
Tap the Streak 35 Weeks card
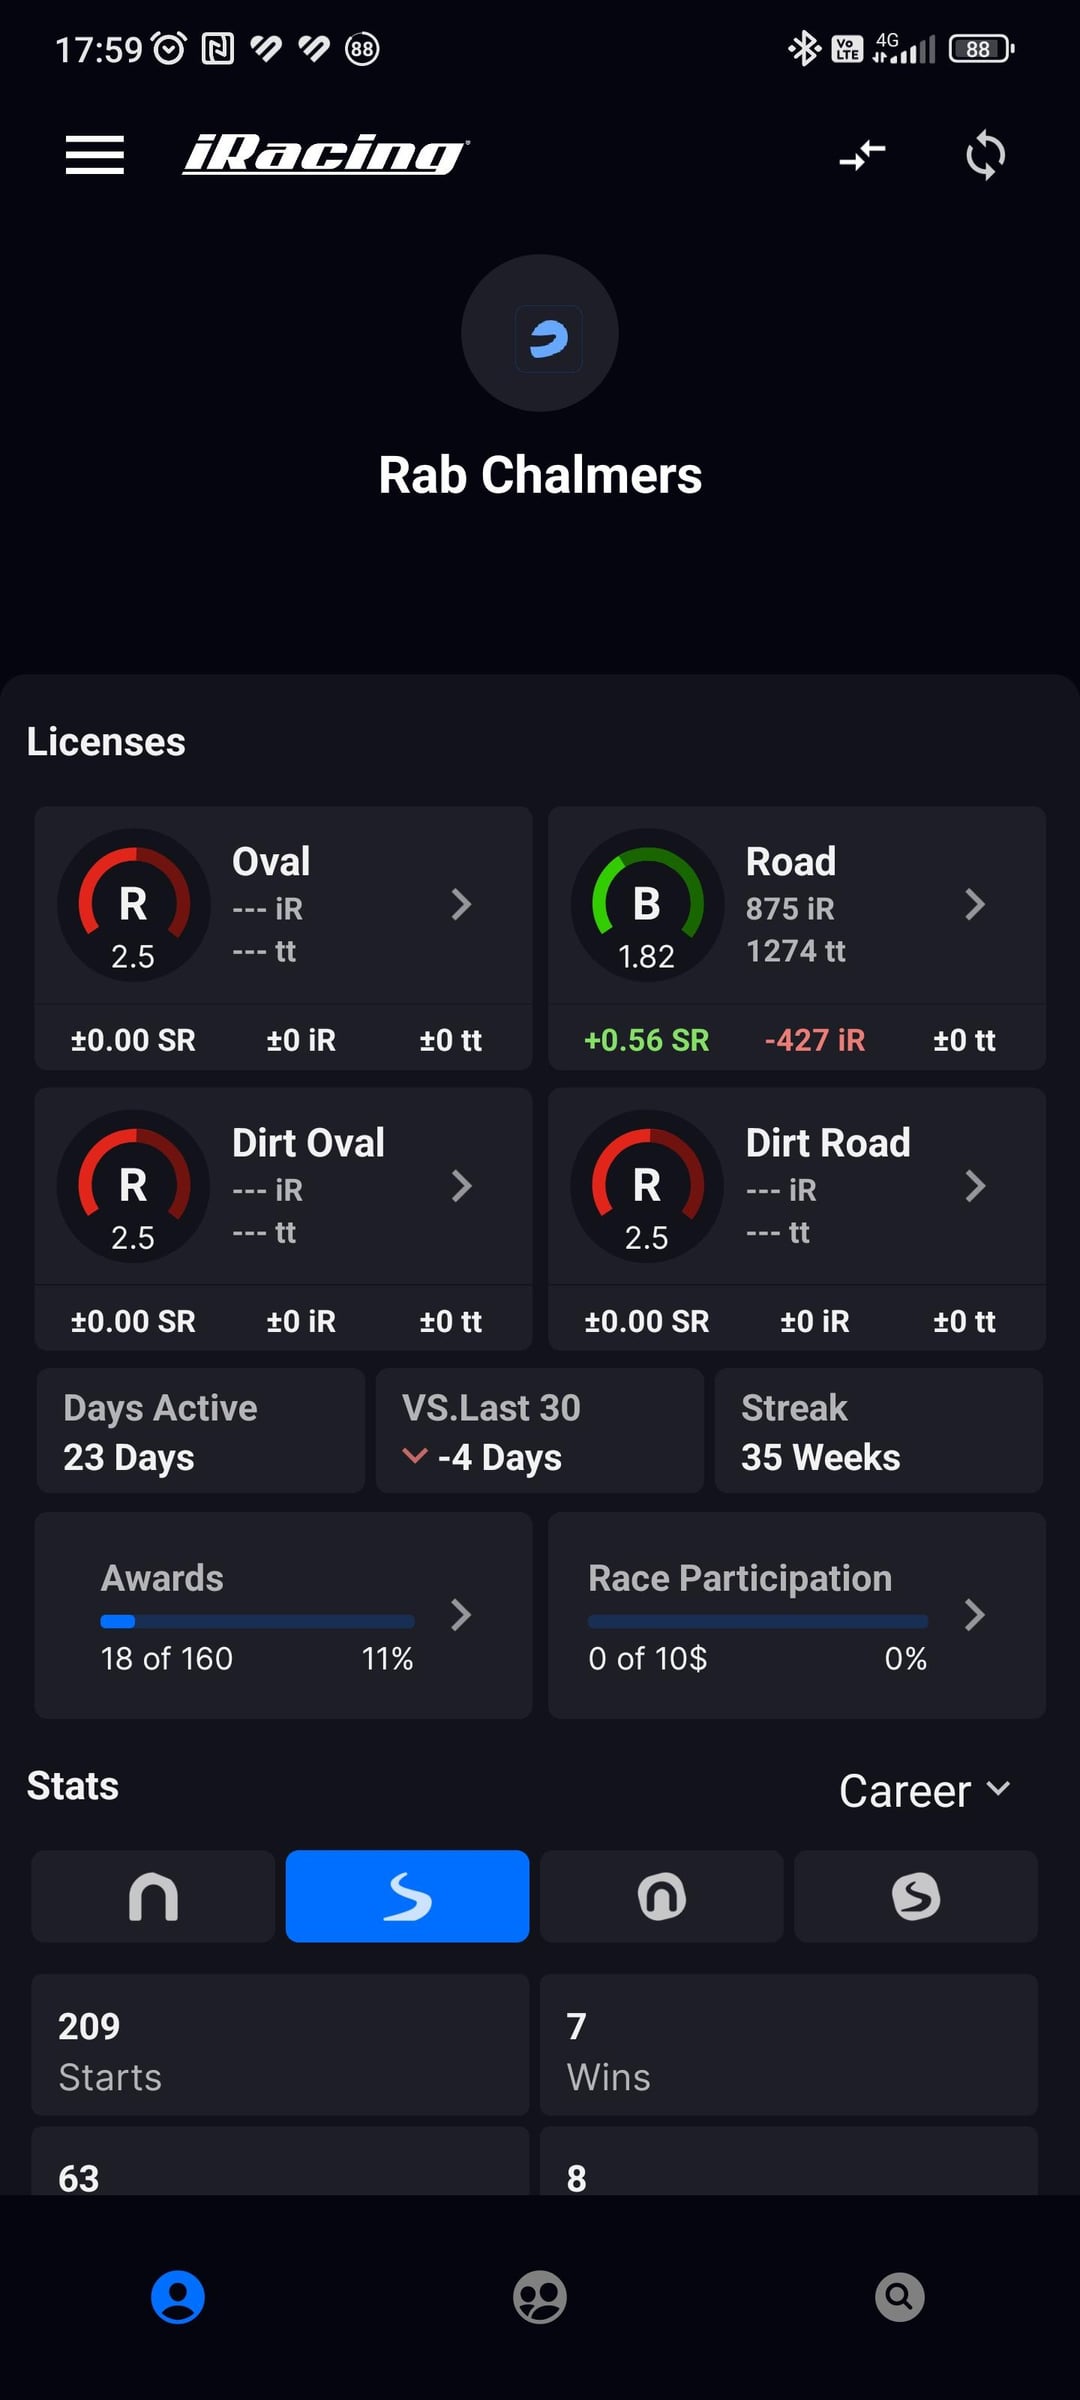[879, 1431]
